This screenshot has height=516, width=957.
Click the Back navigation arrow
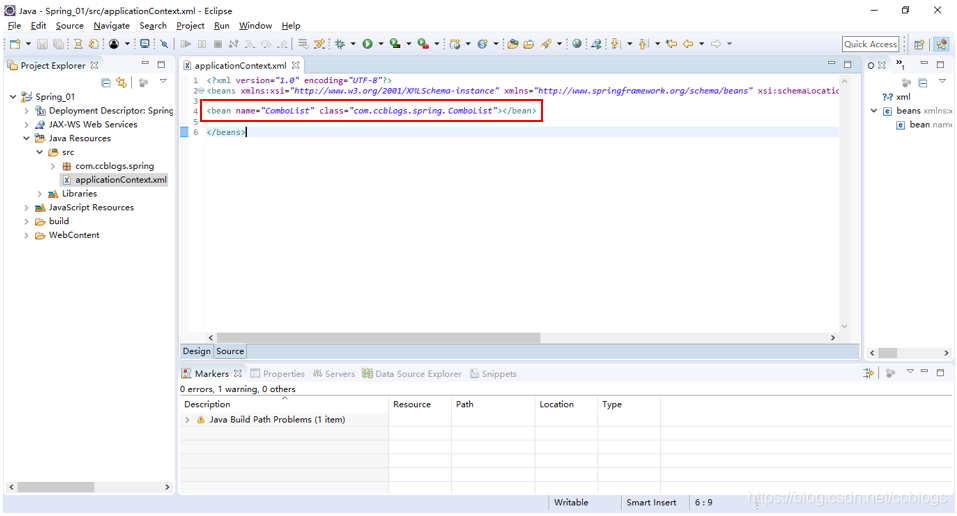click(x=688, y=44)
